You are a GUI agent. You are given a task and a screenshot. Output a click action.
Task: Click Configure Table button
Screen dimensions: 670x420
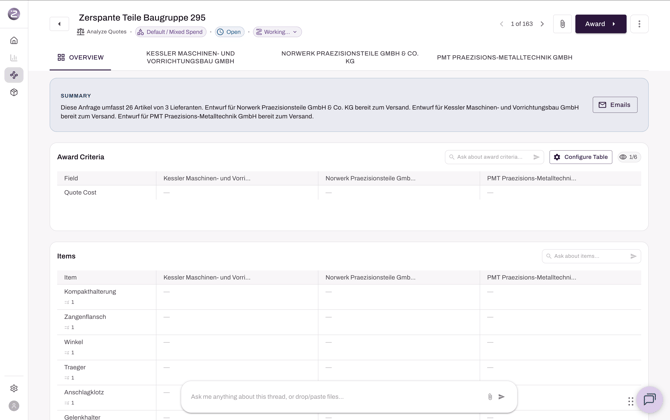click(x=581, y=157)
